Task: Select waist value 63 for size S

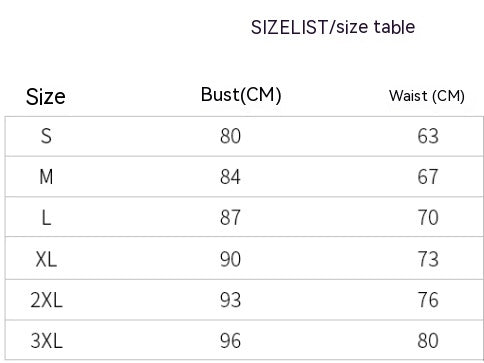Action: [428, 136]
